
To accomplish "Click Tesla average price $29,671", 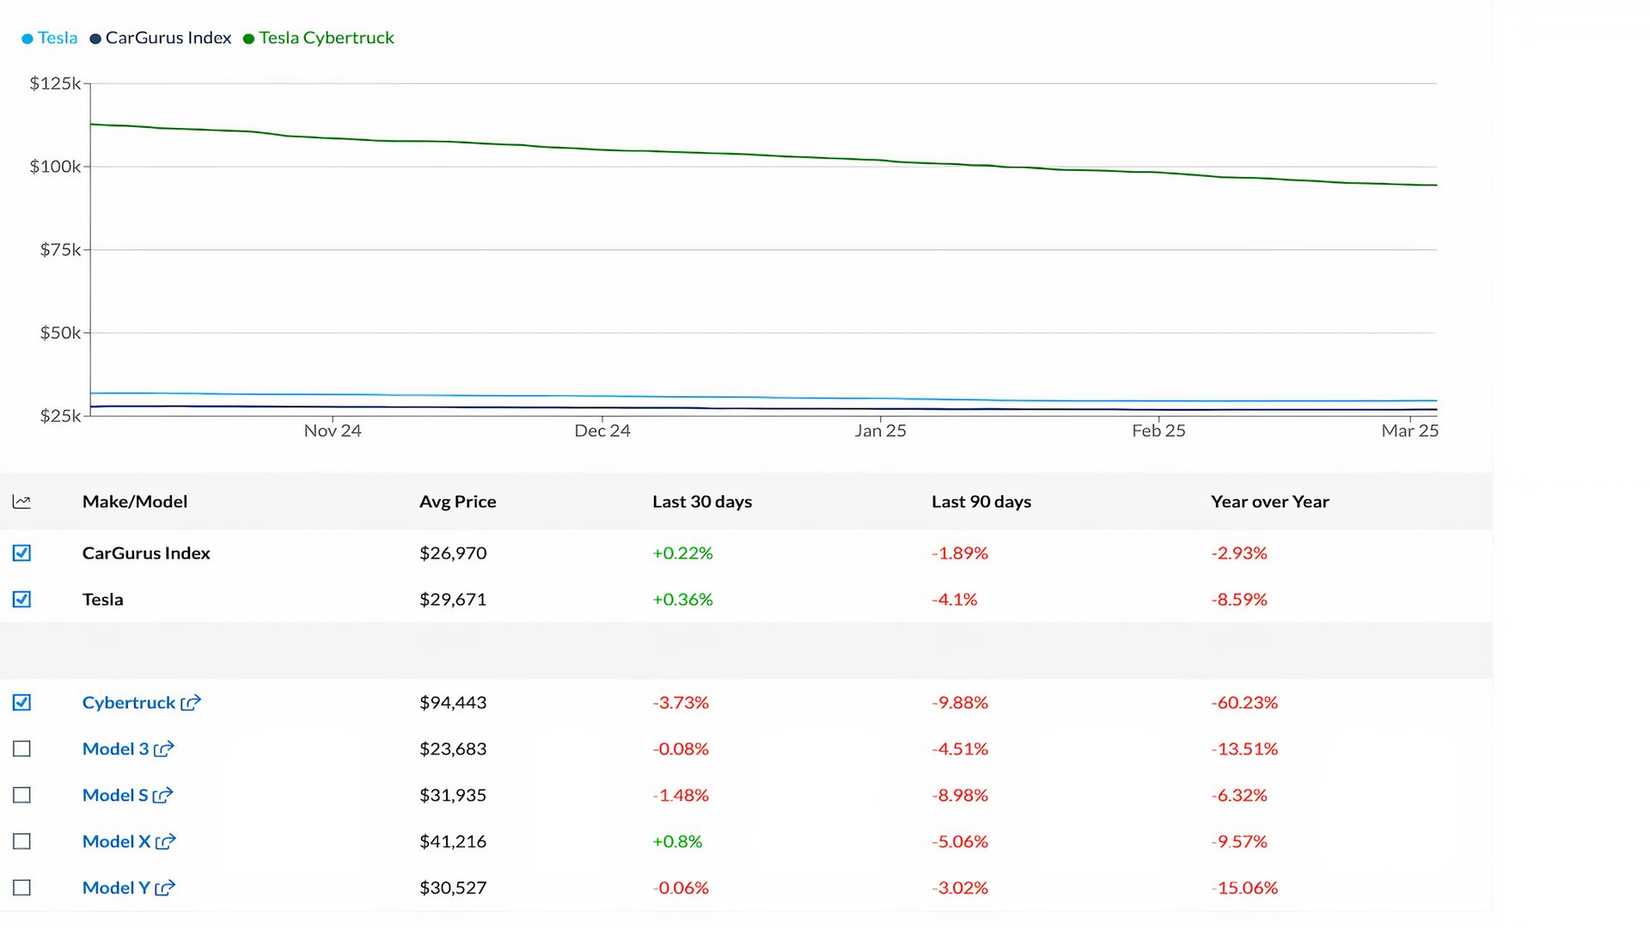I will (x=453, y=600).
